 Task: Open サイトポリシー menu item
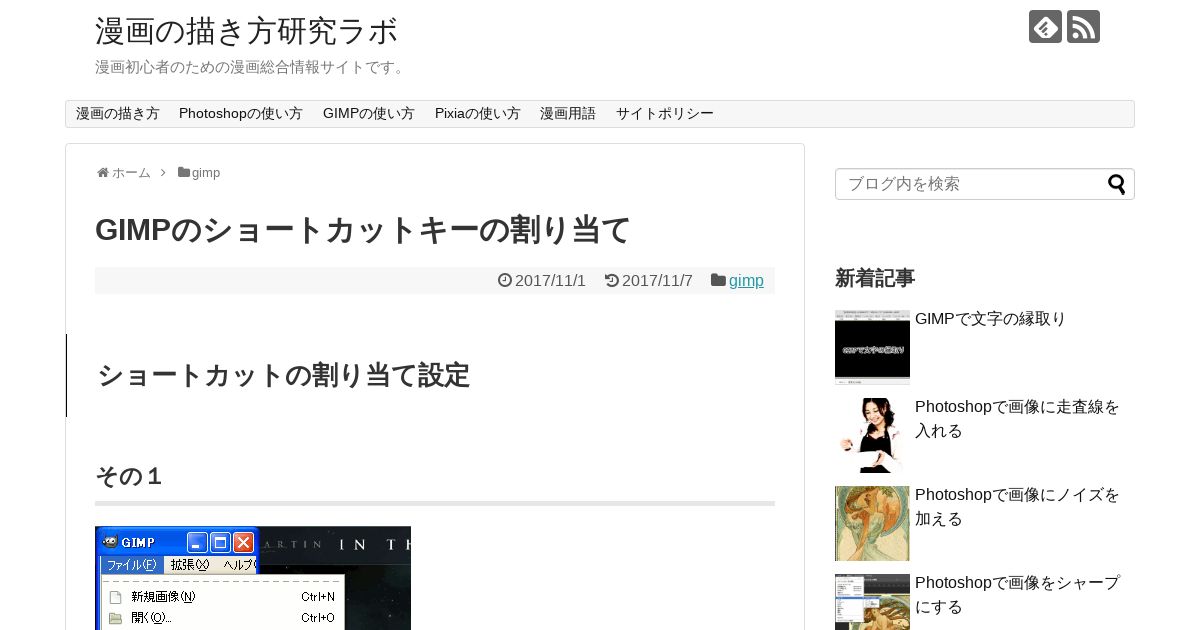coord(665,114)
